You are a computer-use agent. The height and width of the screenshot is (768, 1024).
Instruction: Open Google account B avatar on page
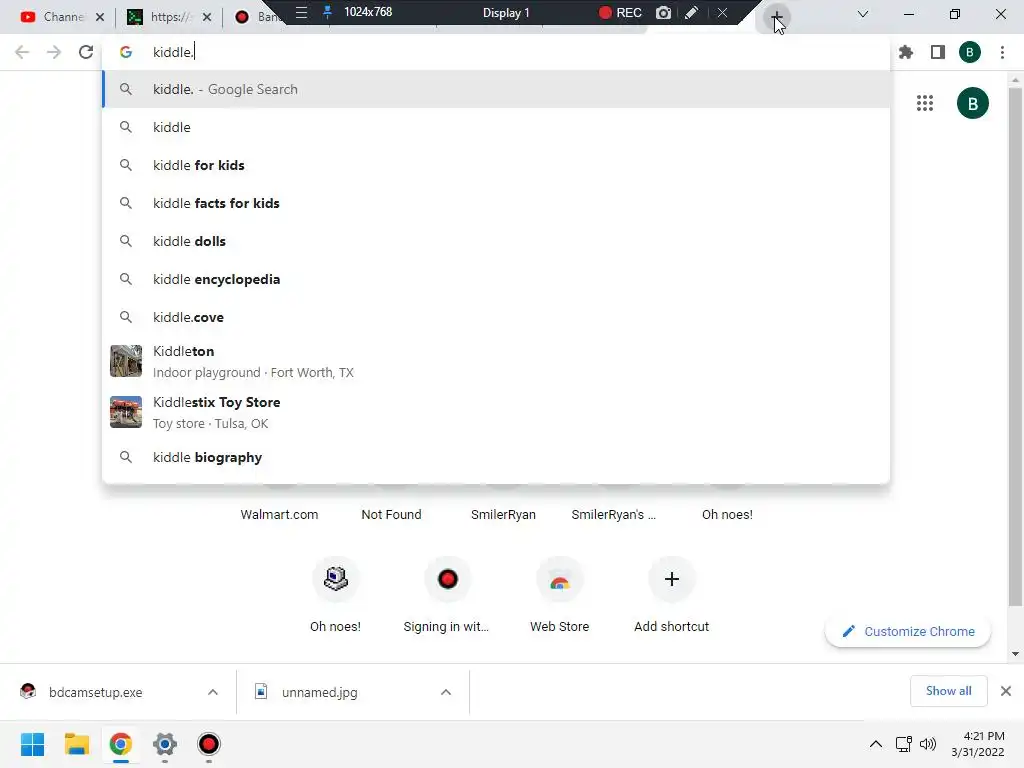(x=973, y=103)
